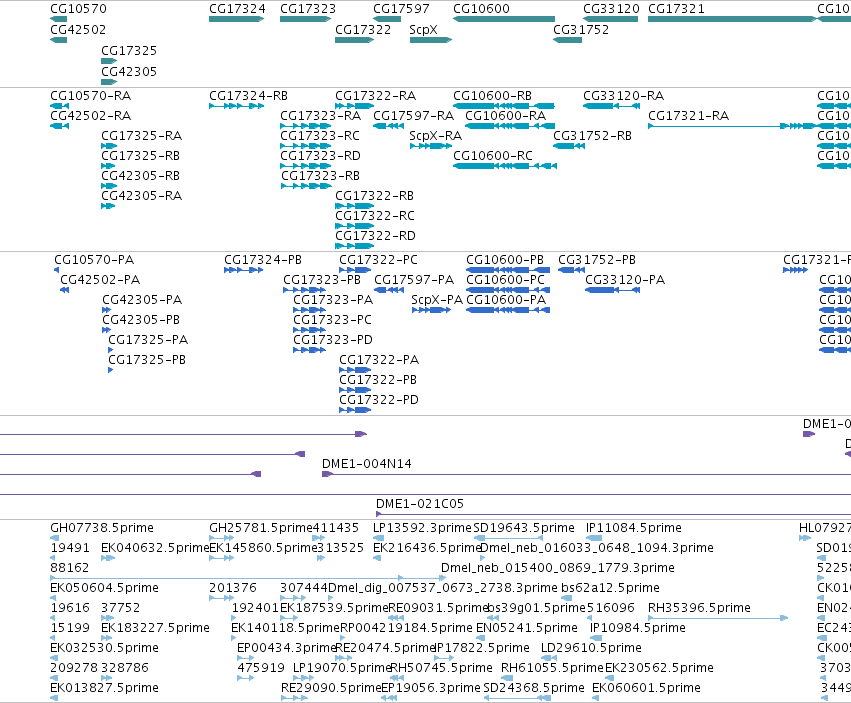Select EST label Dmel_neb_015400_0869_1779.3prime
This screenshot has width=851, height=703.
[558, 568]
